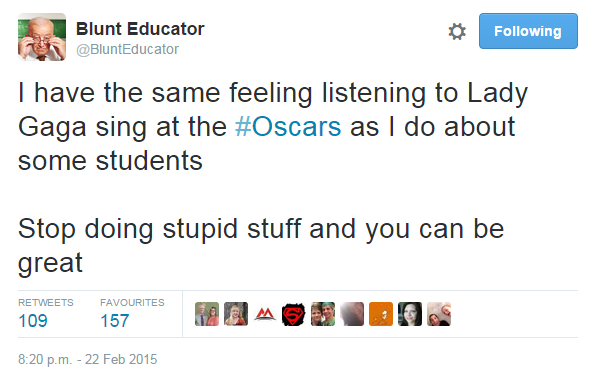Open the blonde woman avatar
Image resolution: width=594 pixels, height=375 pixels.
tap(236, 314)
